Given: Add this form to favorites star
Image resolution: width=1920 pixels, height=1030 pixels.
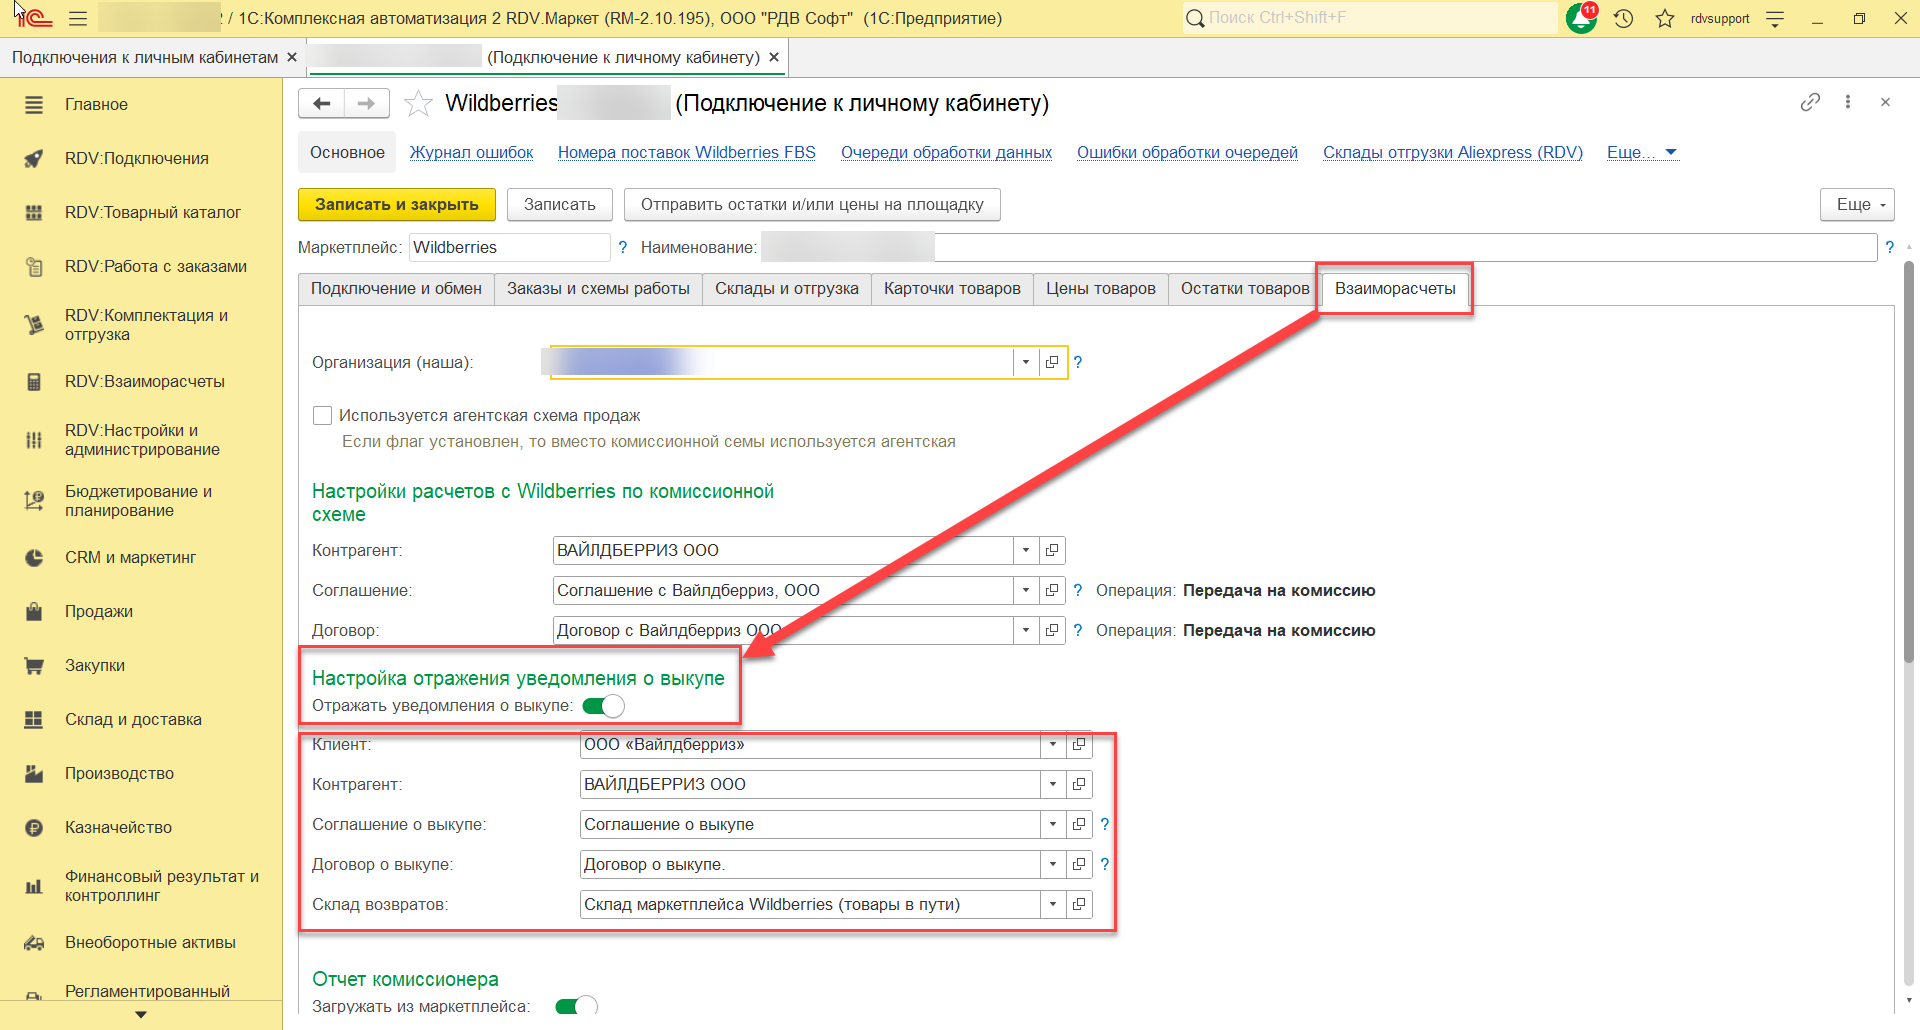Looking at the screenshot, I should 418,103.
